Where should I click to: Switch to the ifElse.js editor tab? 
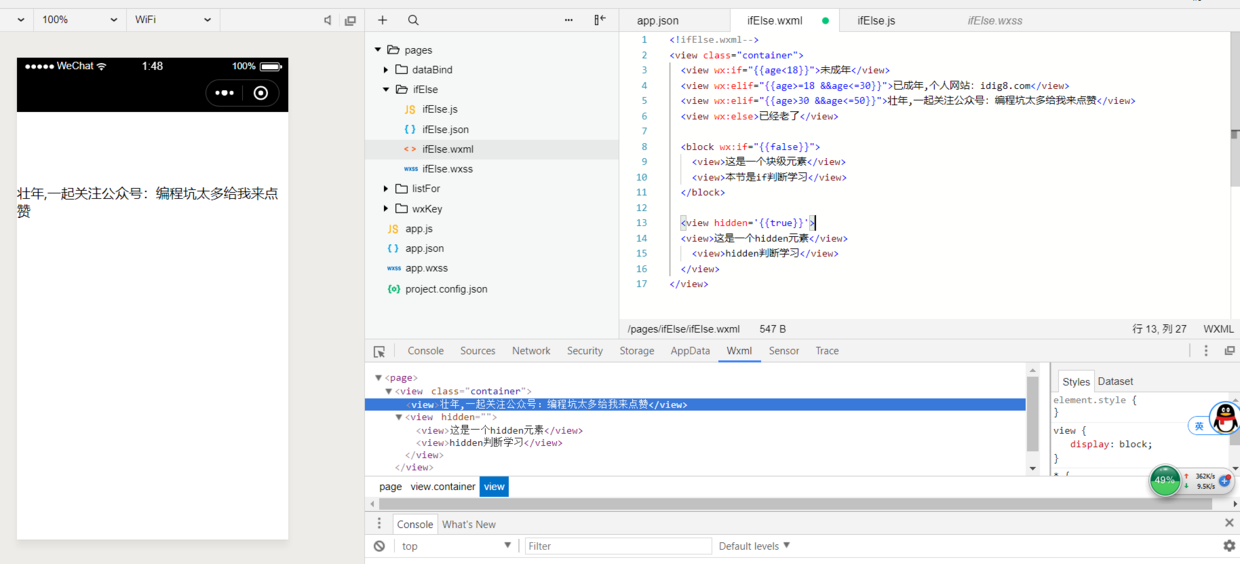(x=876, y=20)
